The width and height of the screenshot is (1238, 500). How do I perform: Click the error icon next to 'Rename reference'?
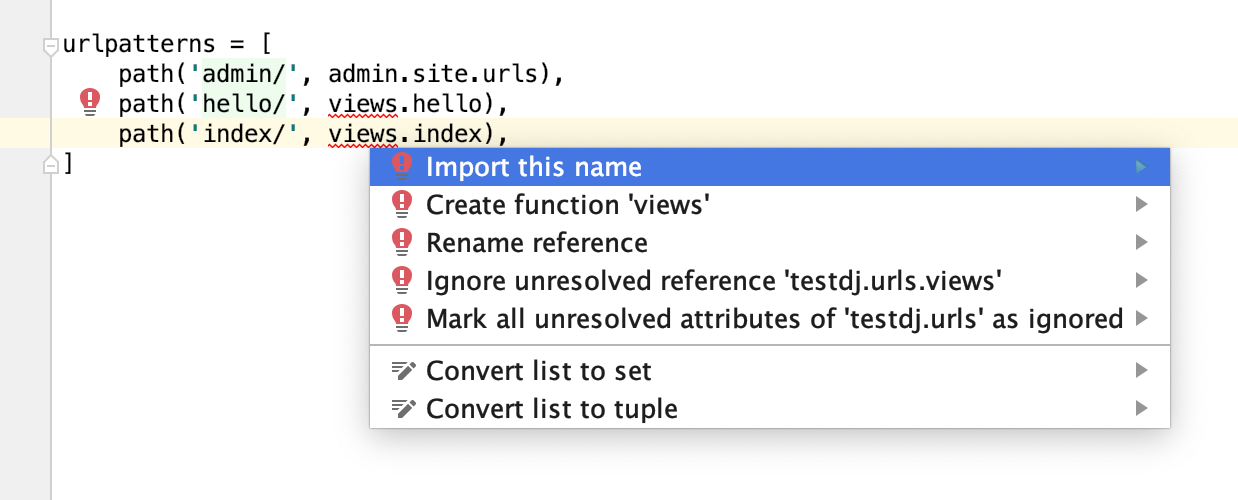click(402, 243)
